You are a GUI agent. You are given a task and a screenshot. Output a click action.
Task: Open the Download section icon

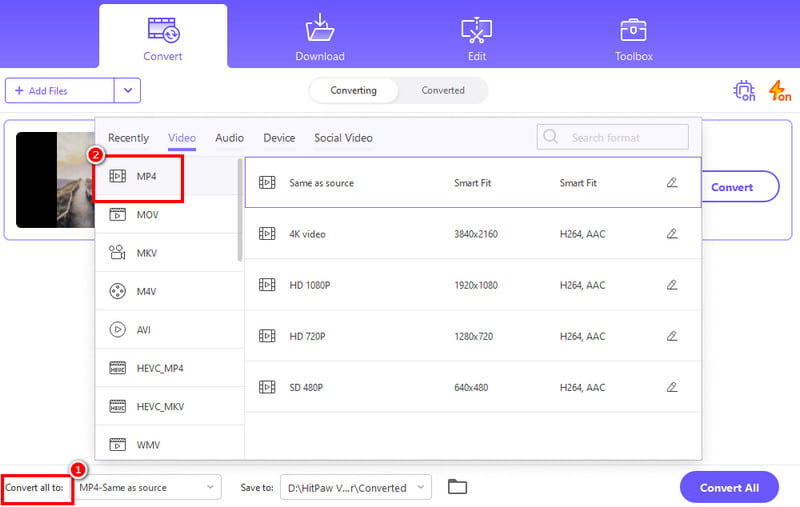click(x=319, y=30)
